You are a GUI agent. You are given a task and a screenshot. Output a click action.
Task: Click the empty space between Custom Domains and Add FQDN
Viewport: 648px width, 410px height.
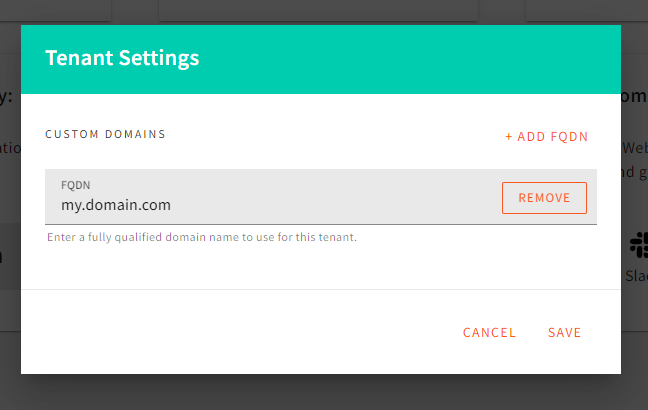coord(330,135)
